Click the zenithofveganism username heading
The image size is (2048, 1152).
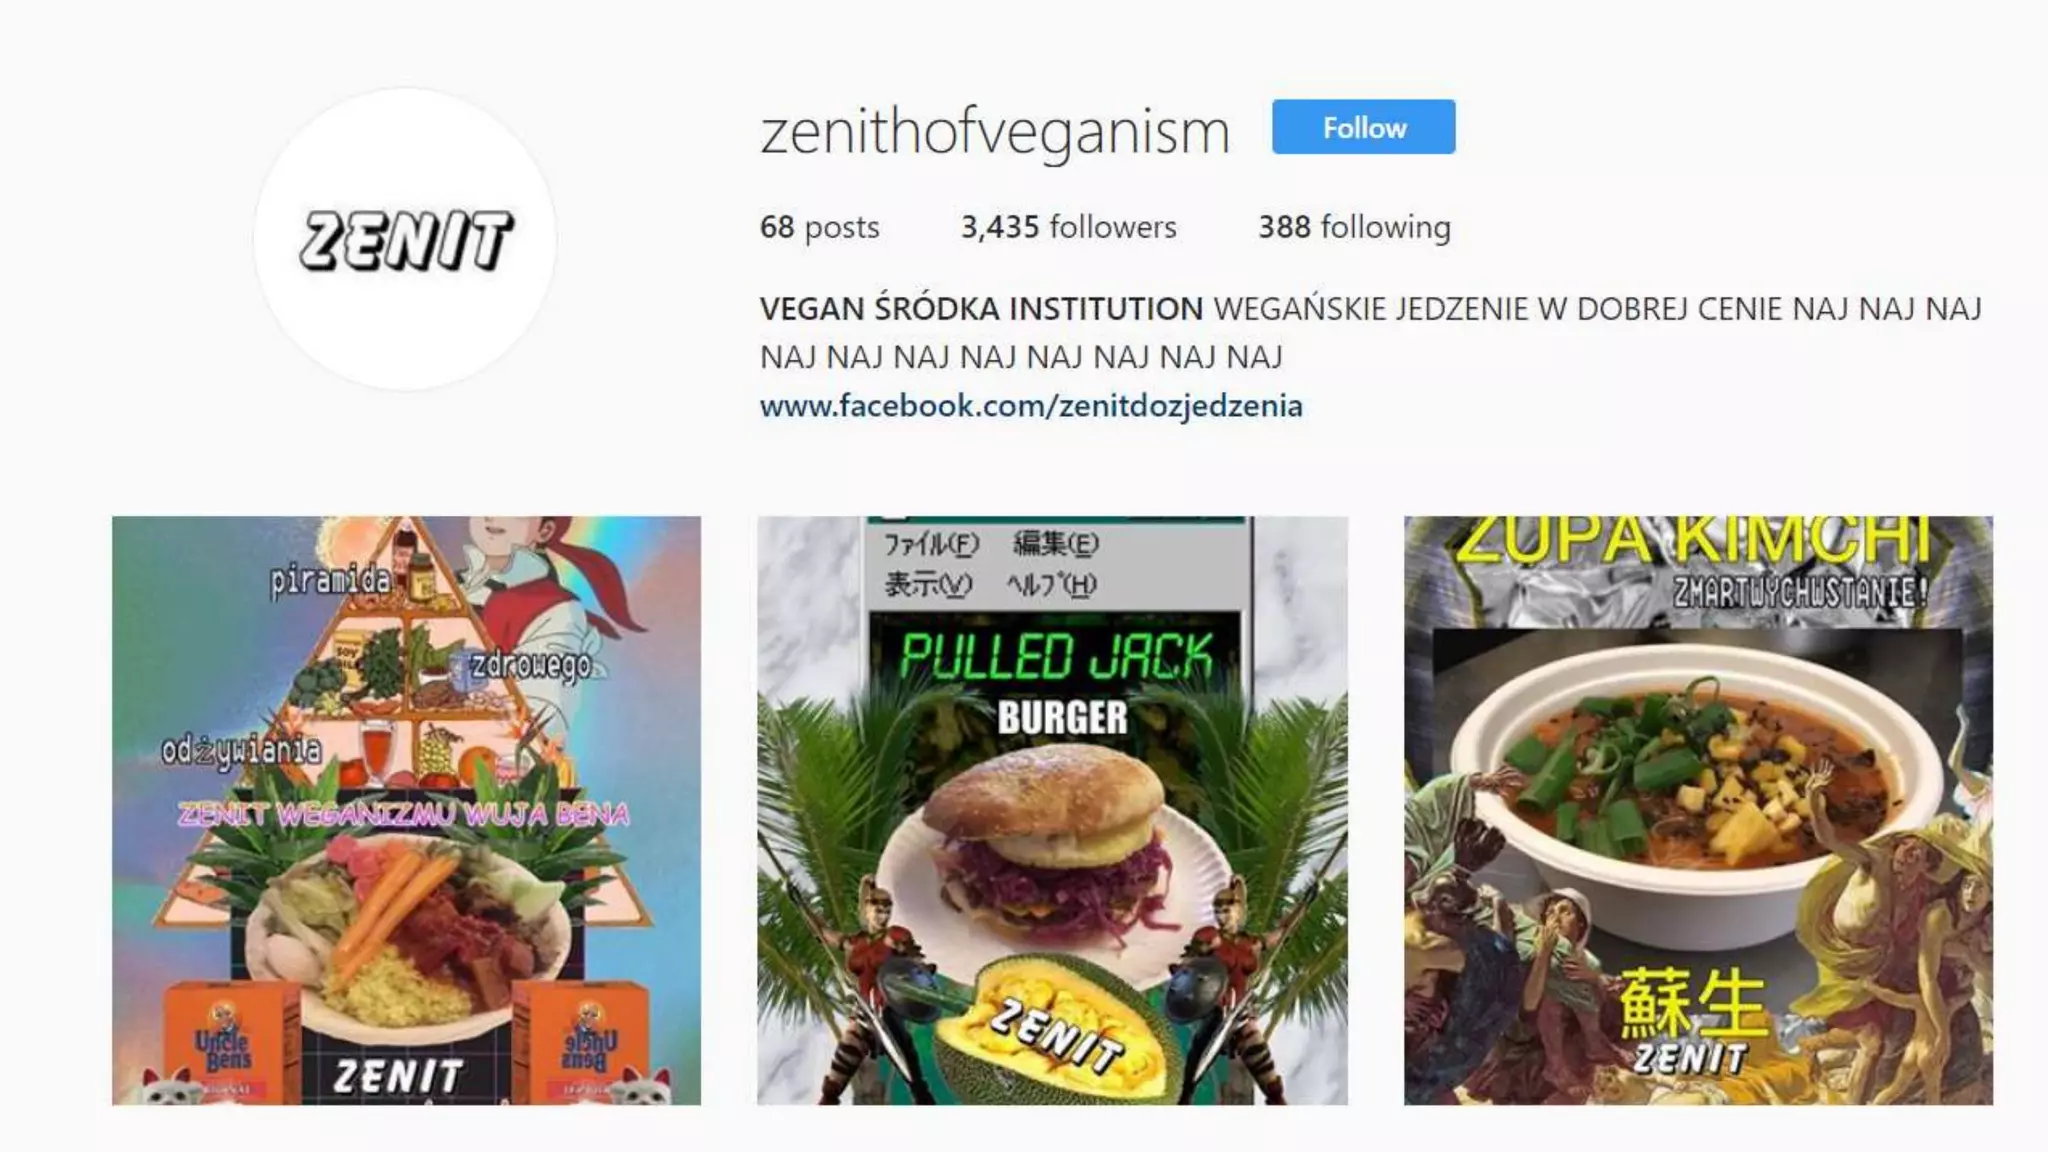pyautogui.click(x=994, y=131)
